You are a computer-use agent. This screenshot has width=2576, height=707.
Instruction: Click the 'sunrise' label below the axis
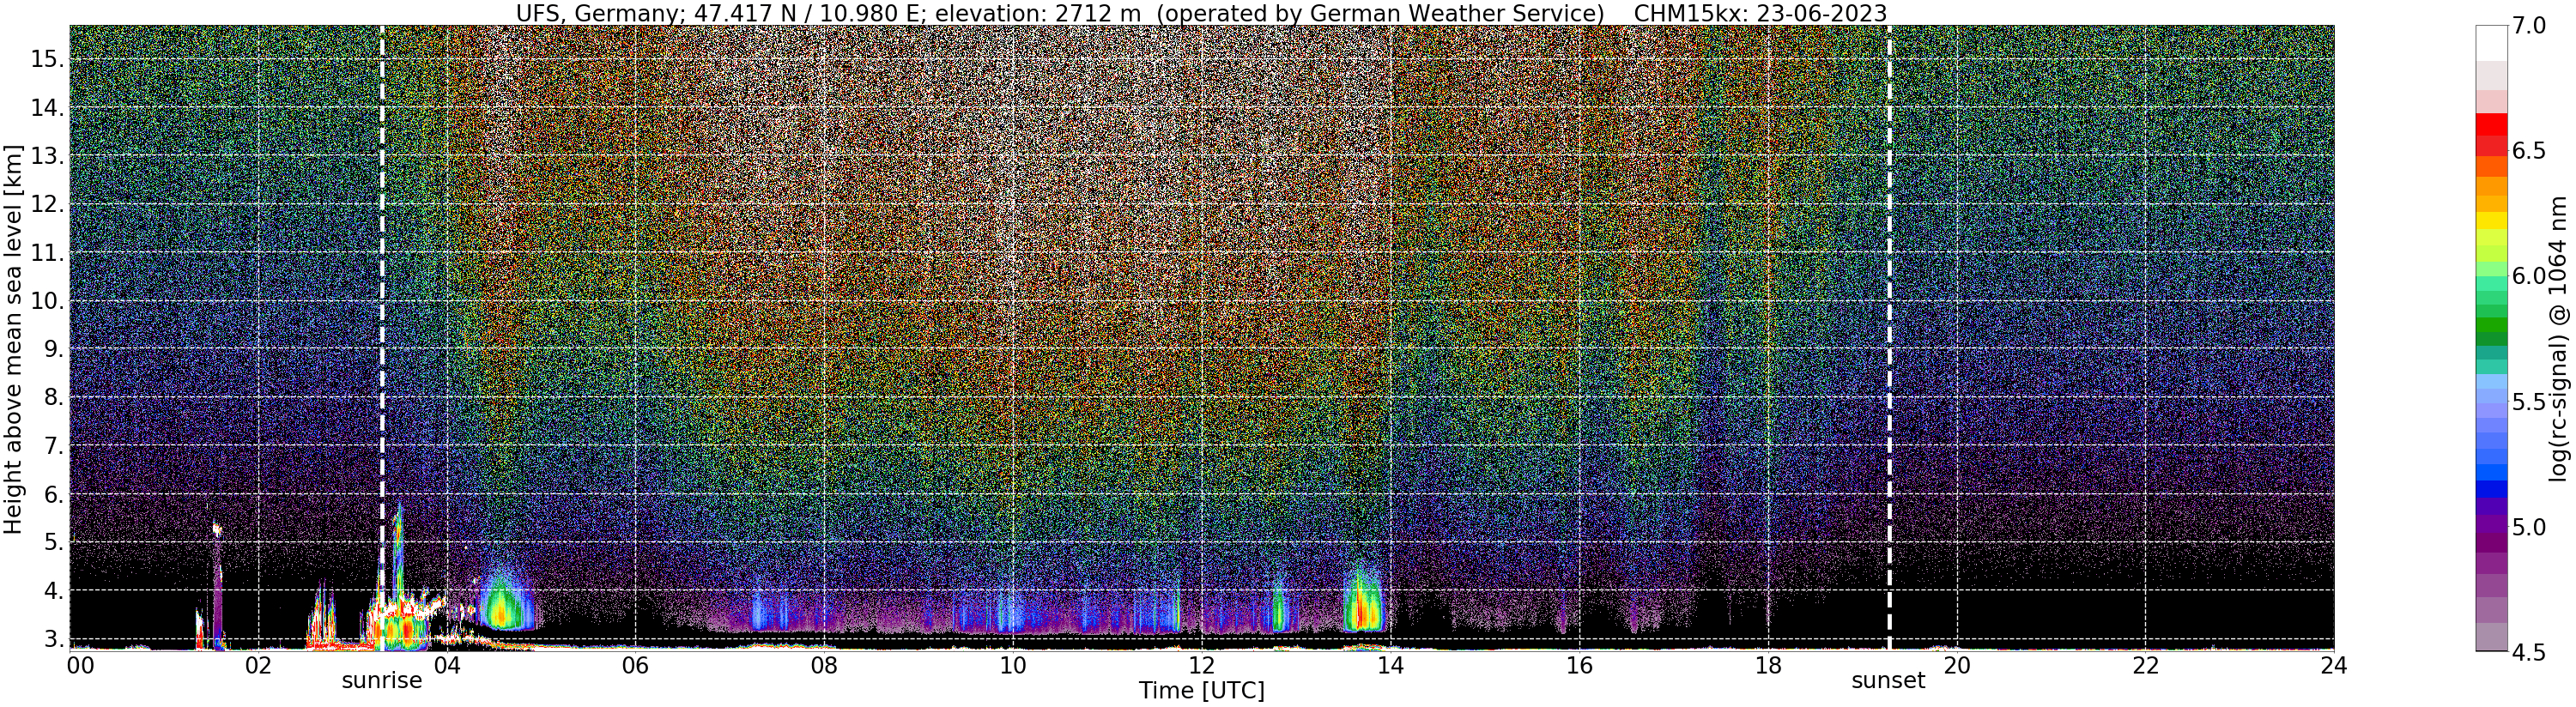(382, 681)
